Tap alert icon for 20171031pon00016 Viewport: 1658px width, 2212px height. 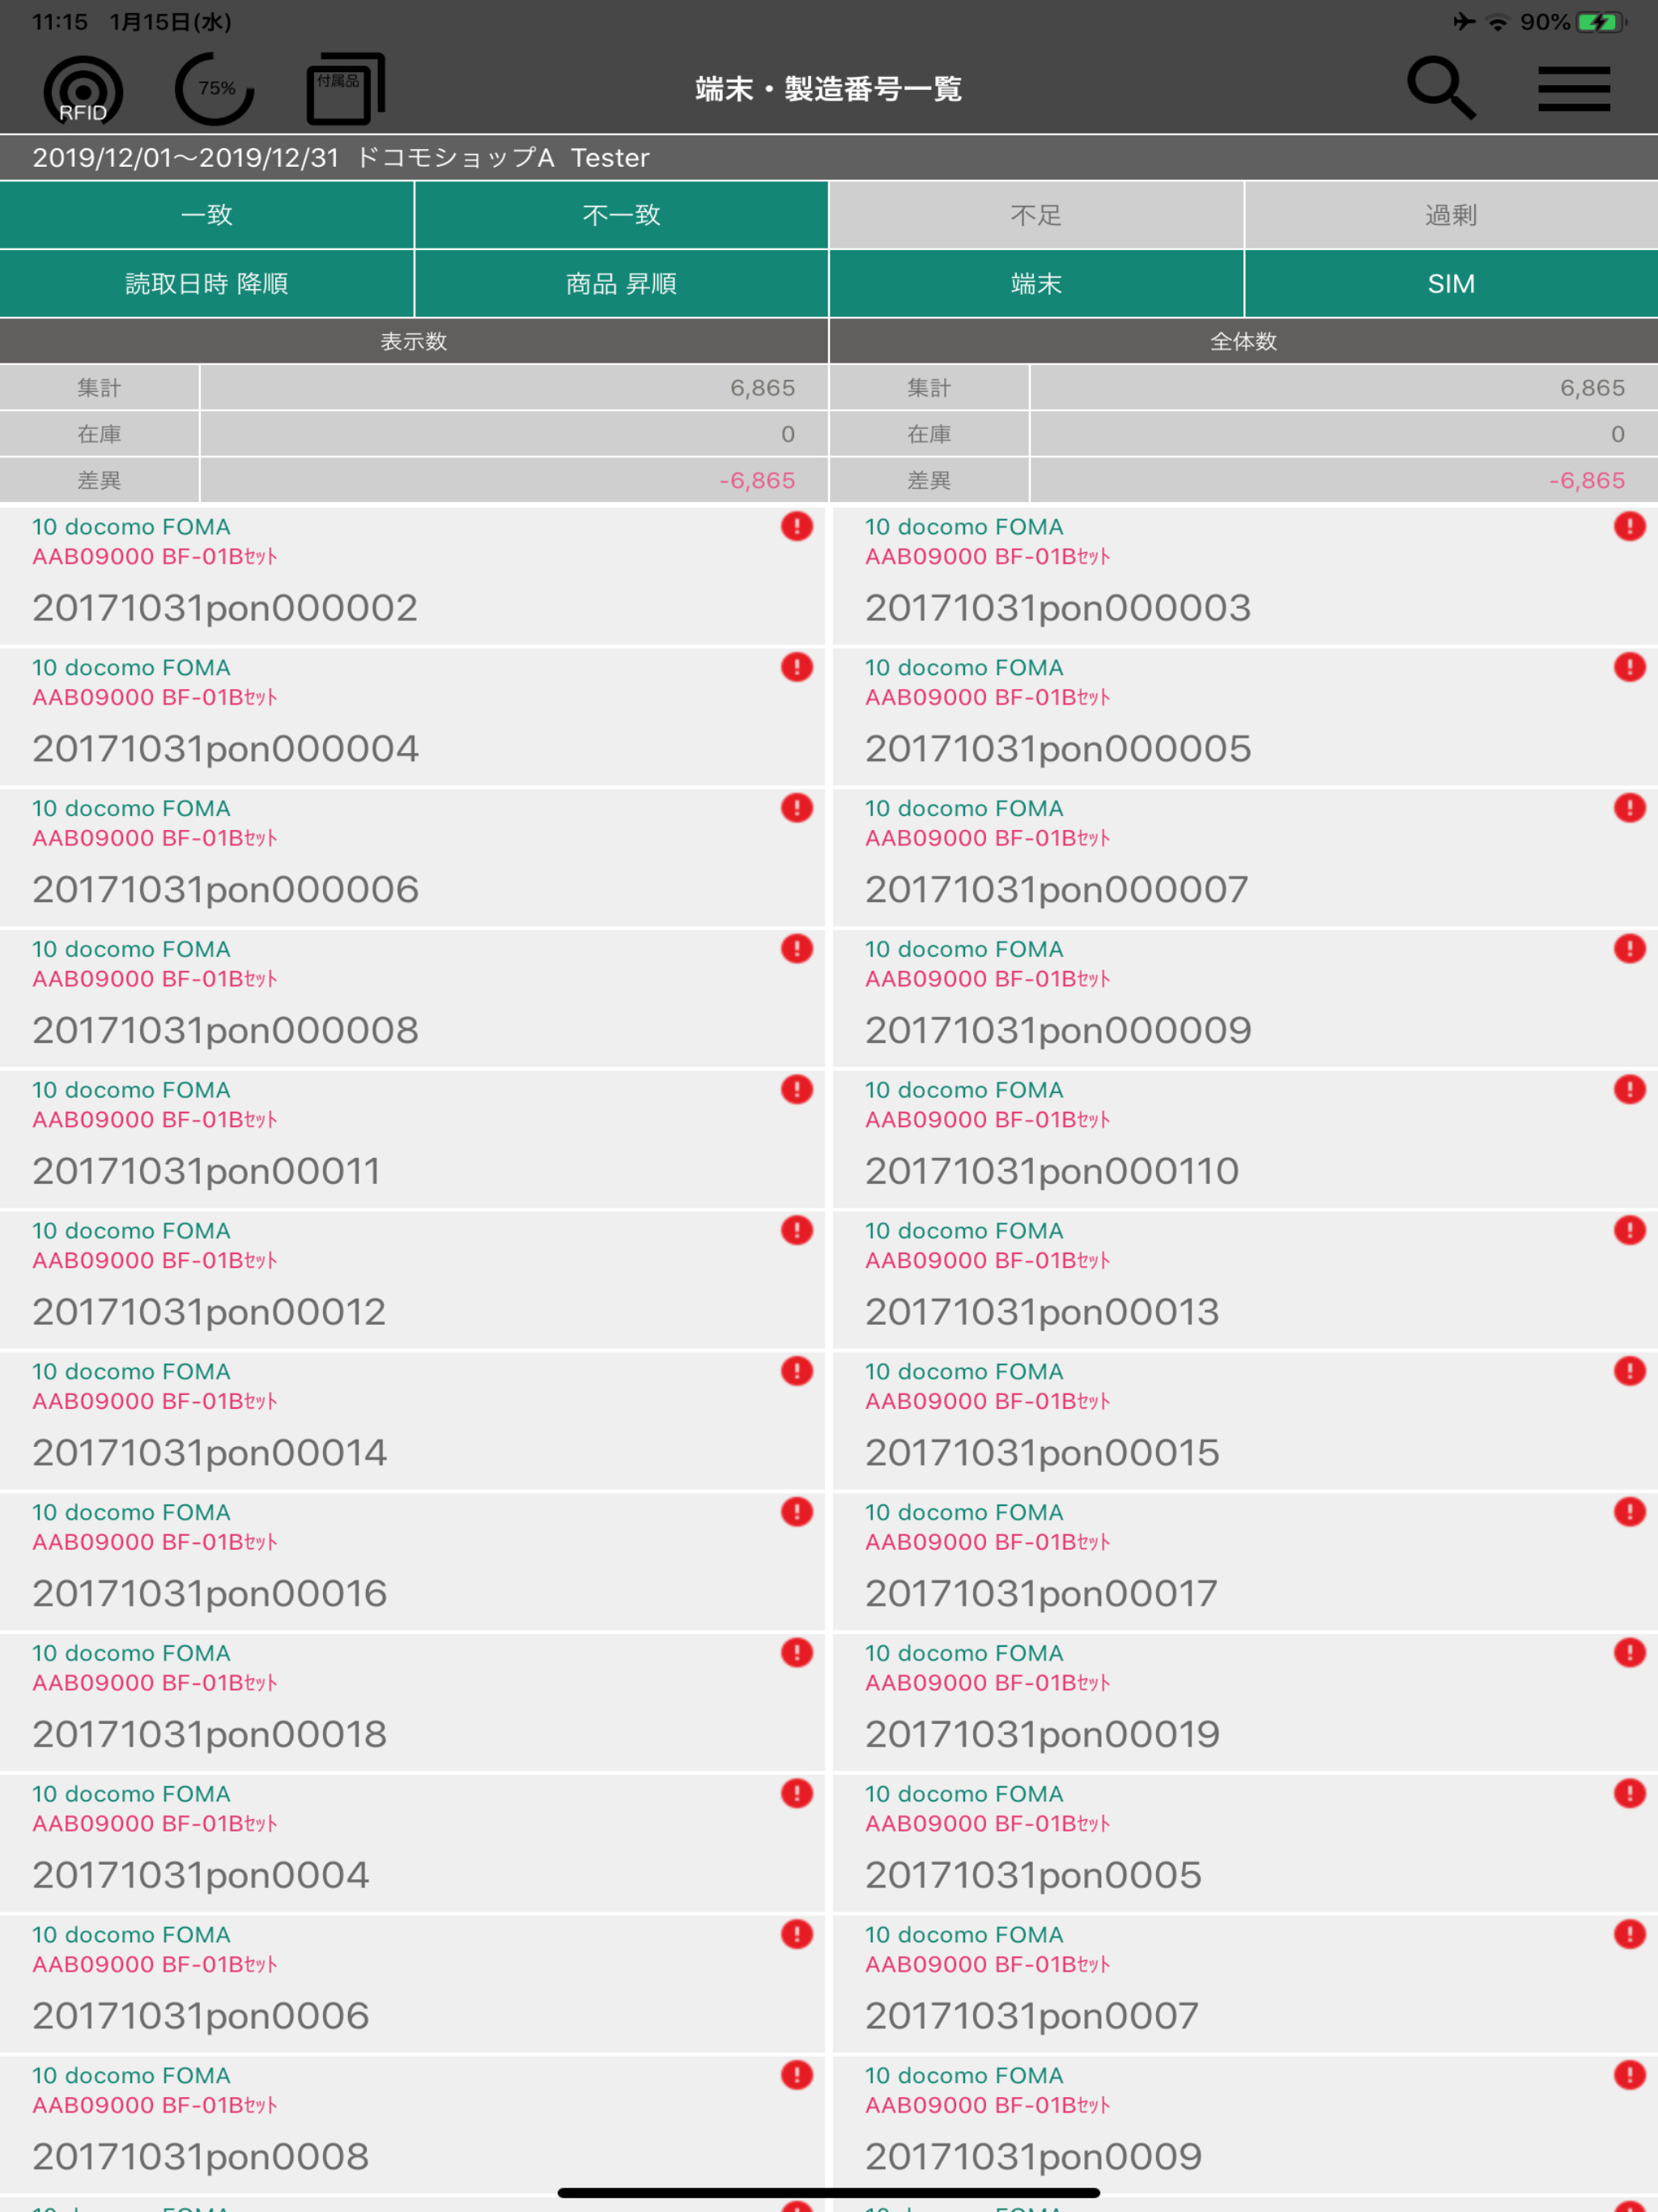pos(796,1513)
